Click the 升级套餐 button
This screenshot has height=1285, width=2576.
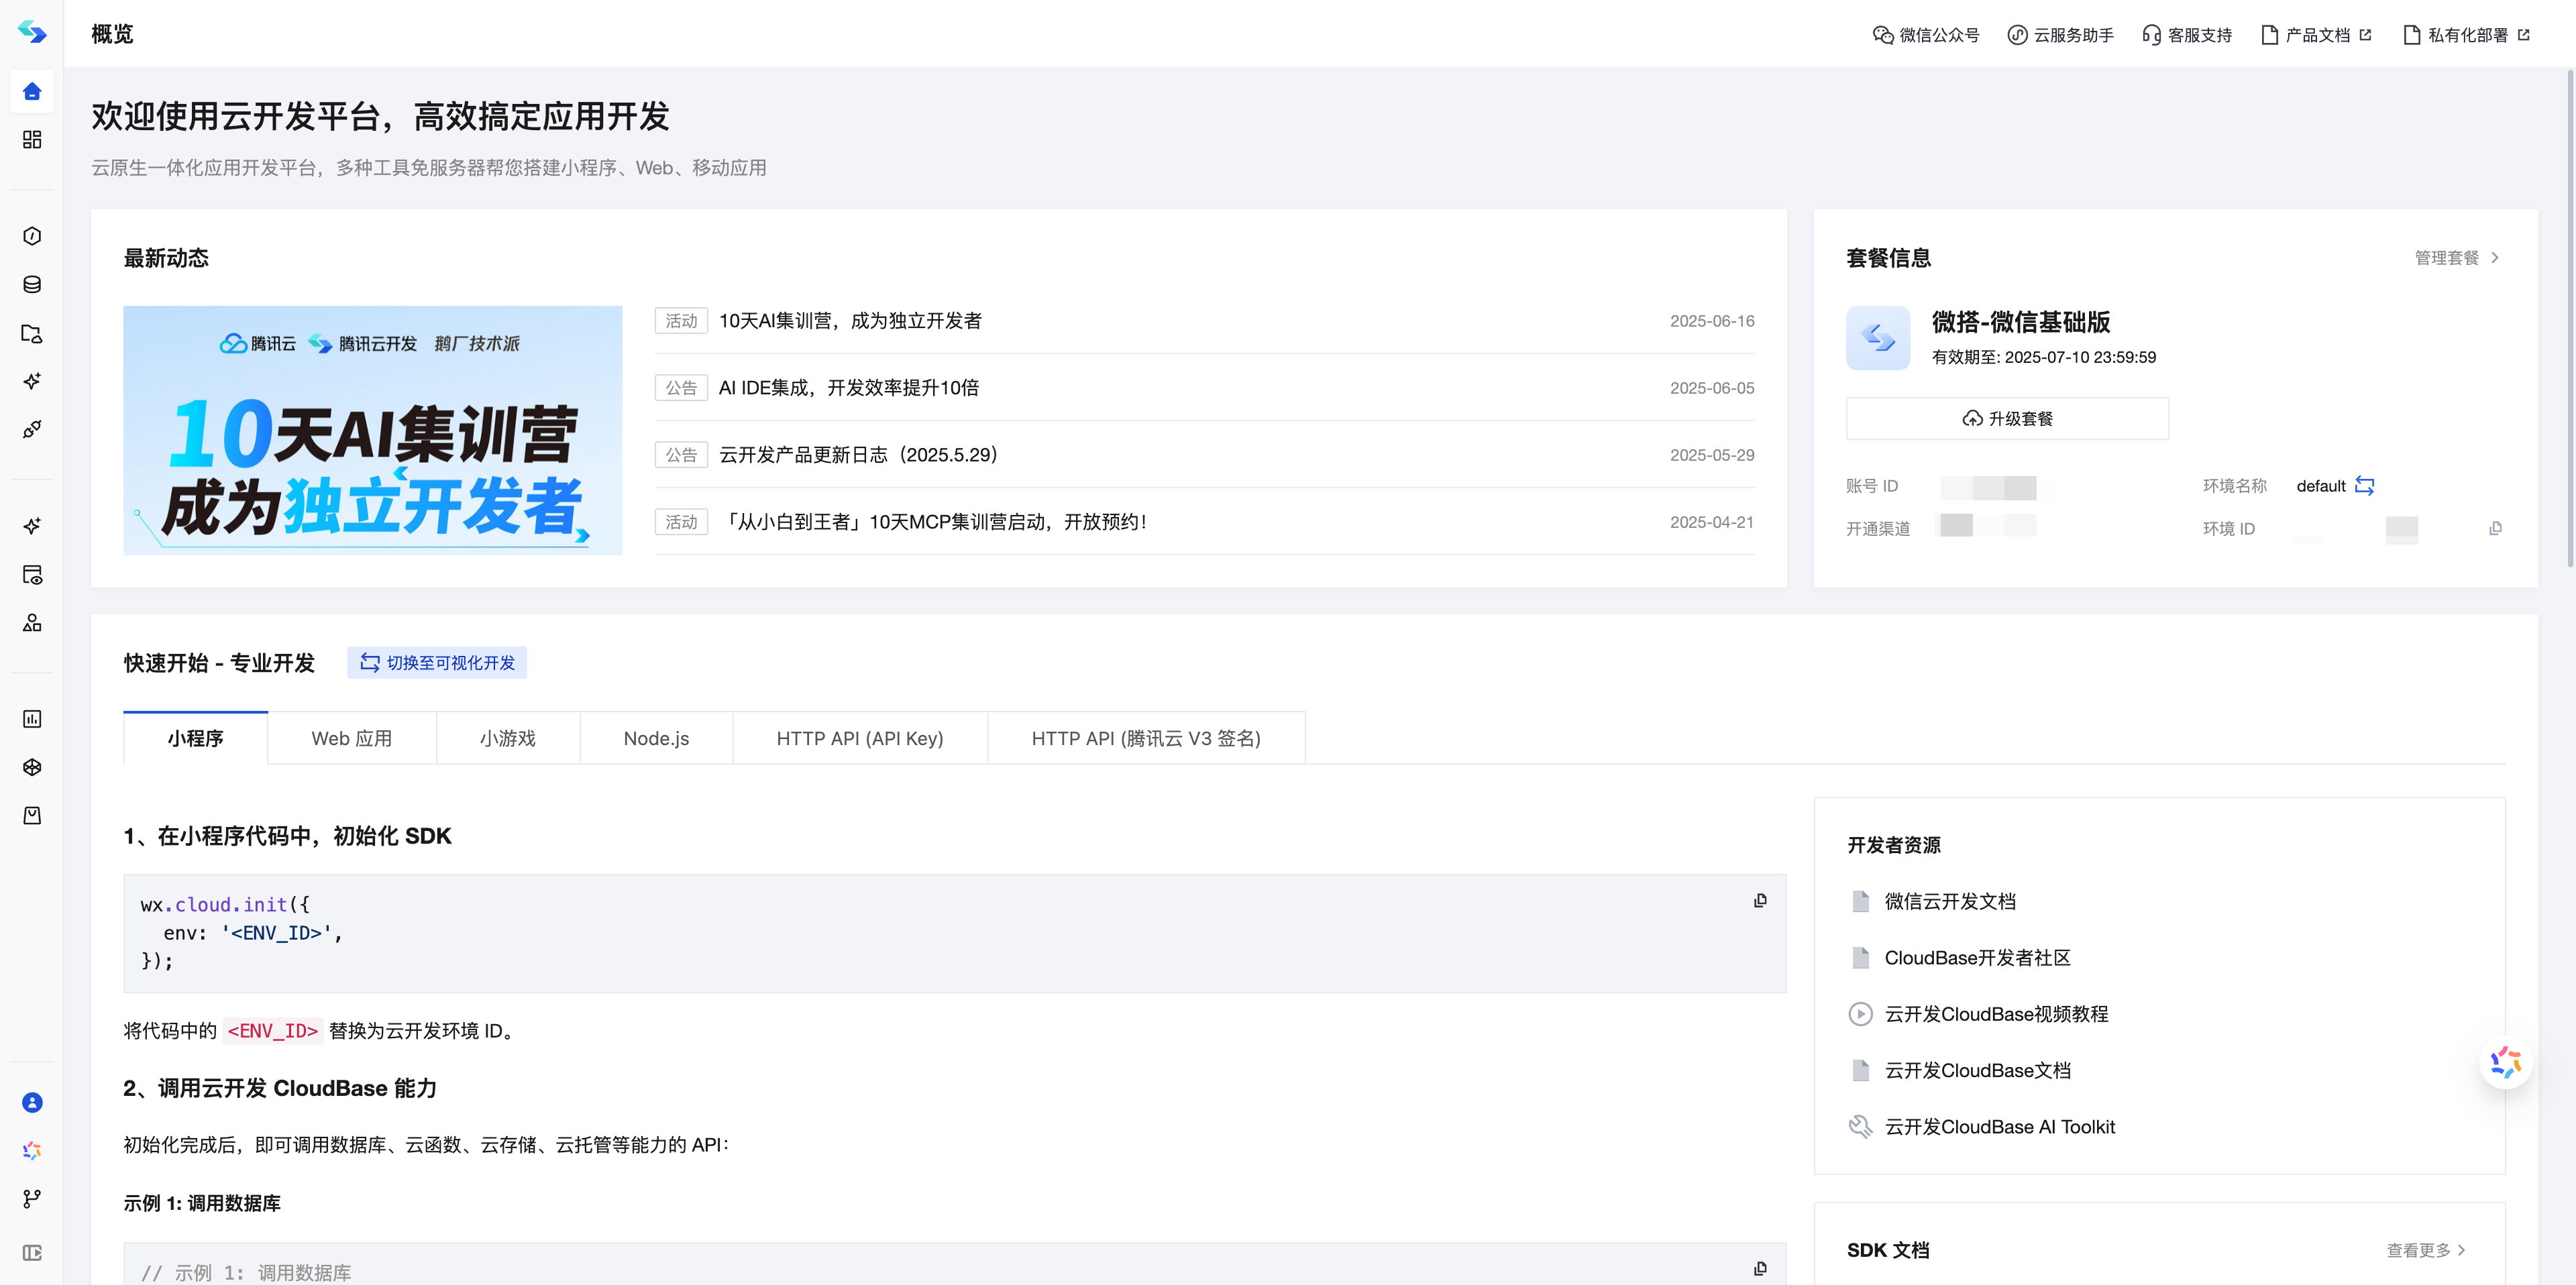pyautogui.click(x=2007, y=418)
